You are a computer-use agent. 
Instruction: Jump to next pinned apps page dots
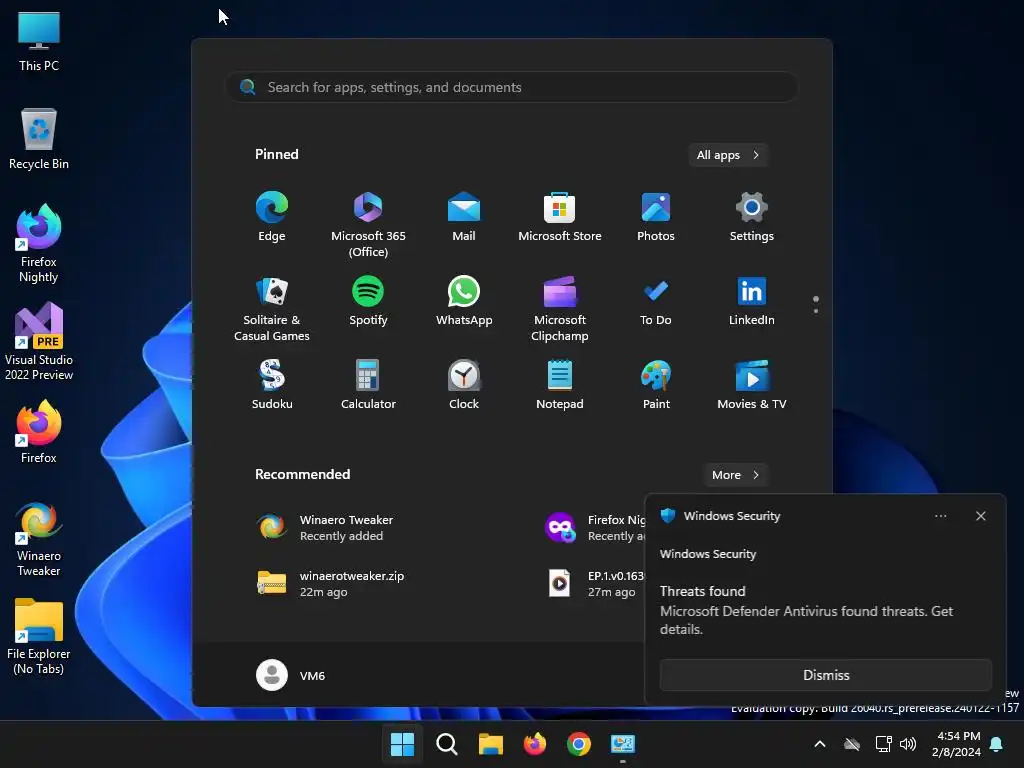coord(816,311)
